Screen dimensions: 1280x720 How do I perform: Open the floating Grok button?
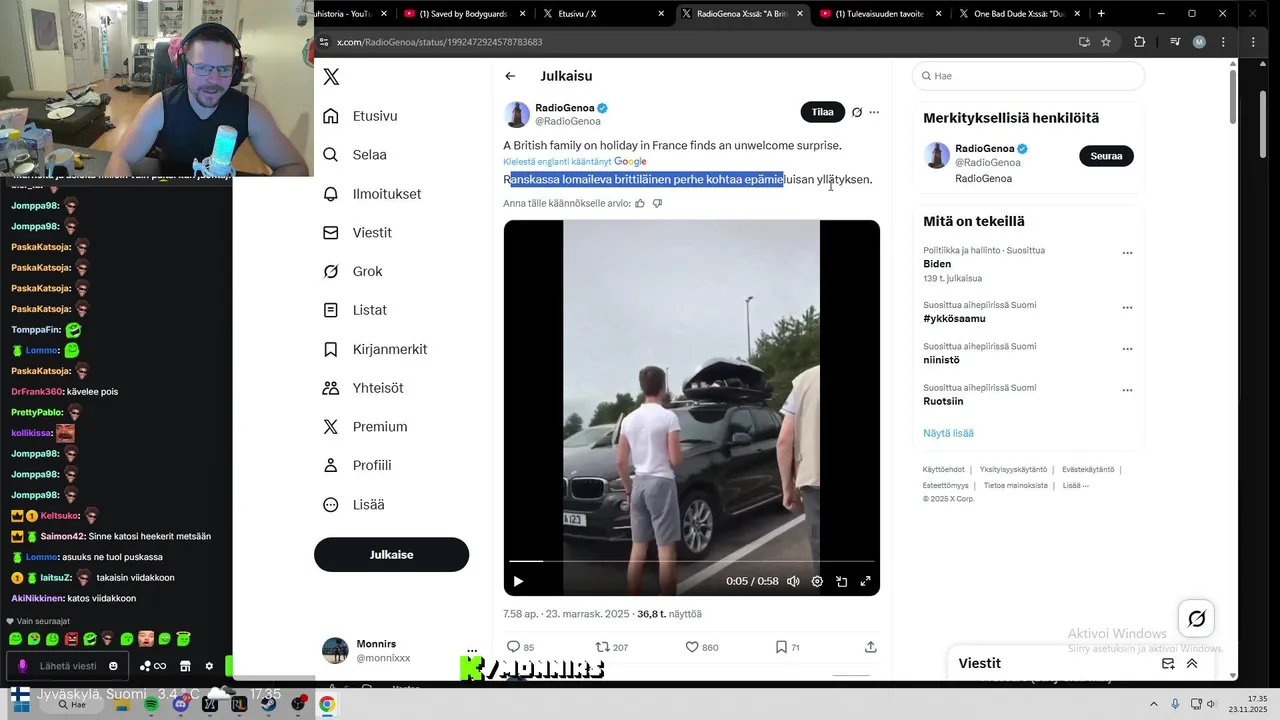click(1197, 619)
